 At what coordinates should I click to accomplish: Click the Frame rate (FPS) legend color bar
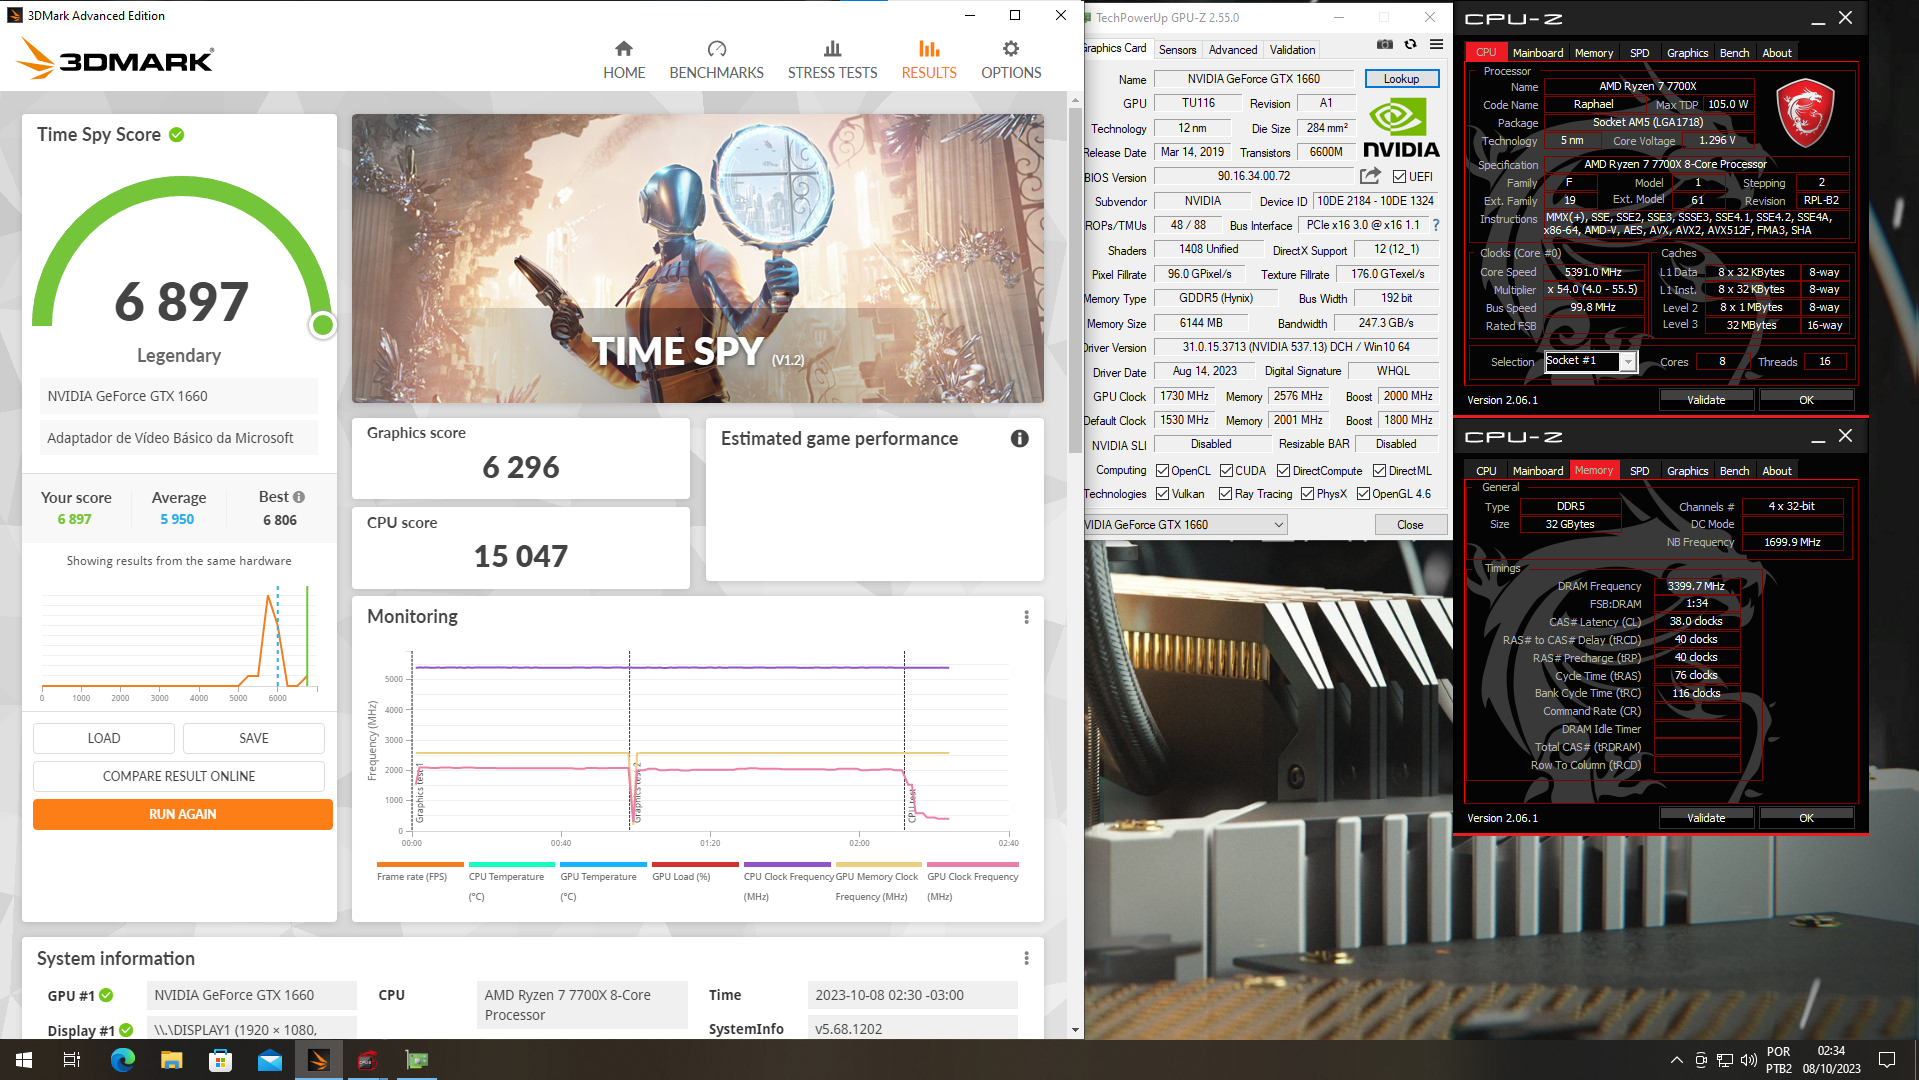point(420,864)
